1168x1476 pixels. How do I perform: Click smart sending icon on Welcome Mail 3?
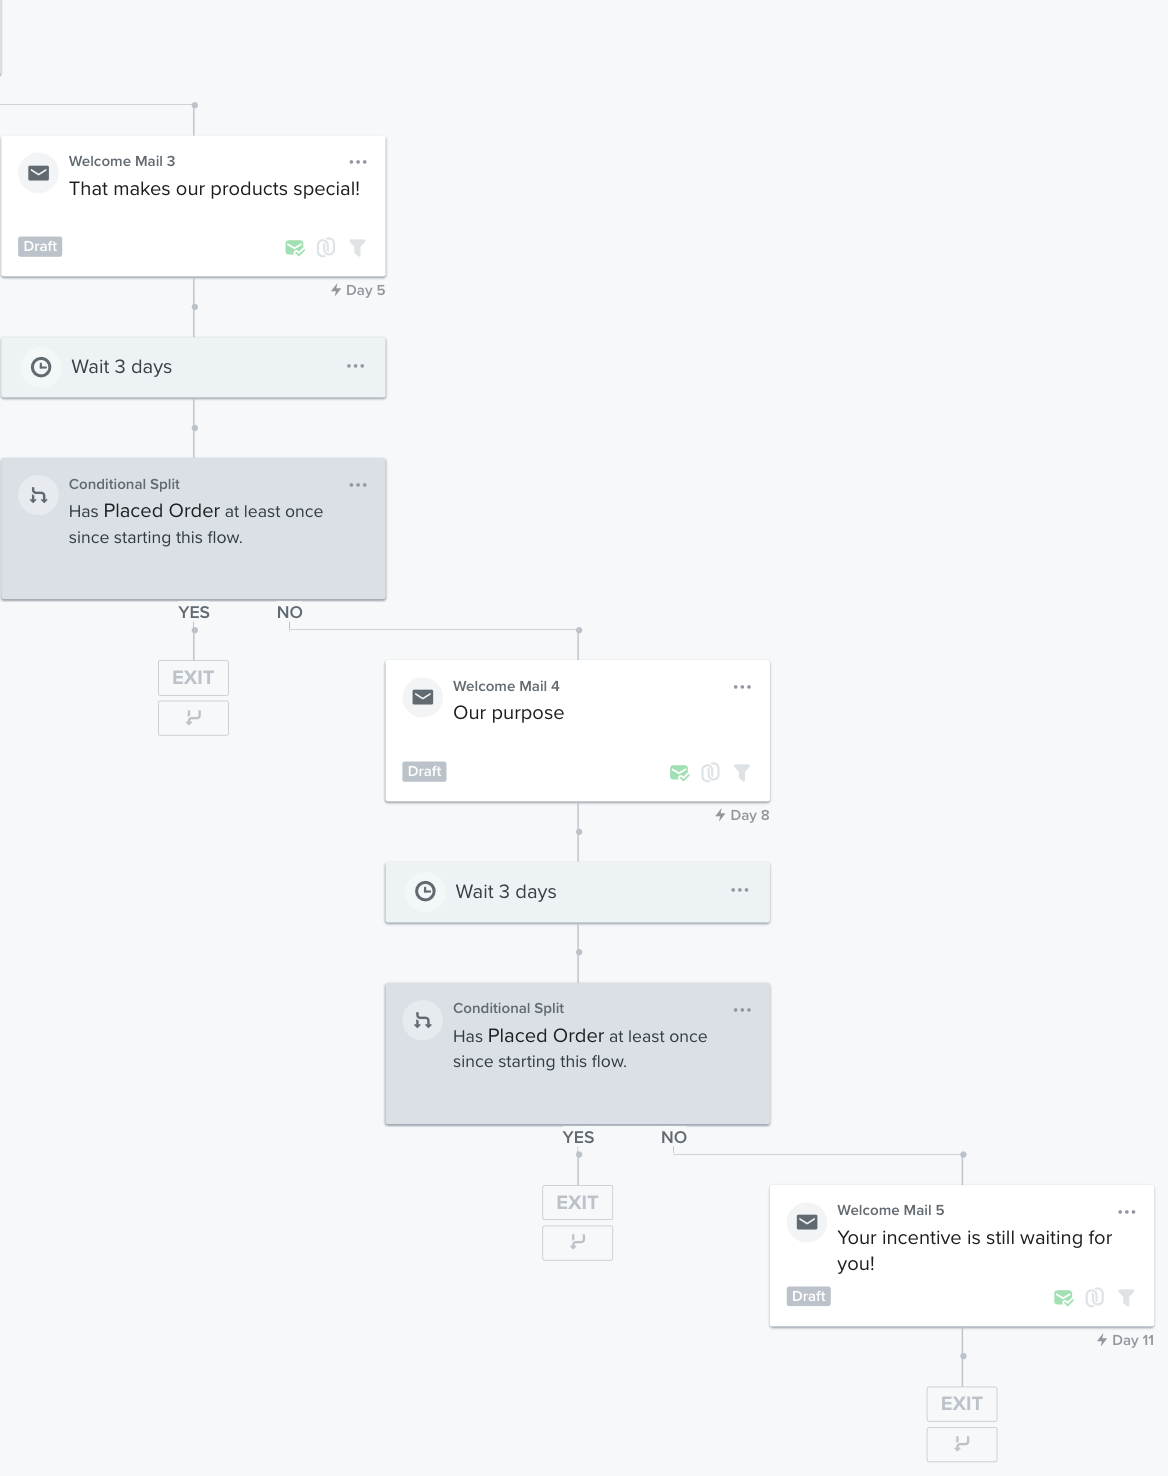[295, 247]
